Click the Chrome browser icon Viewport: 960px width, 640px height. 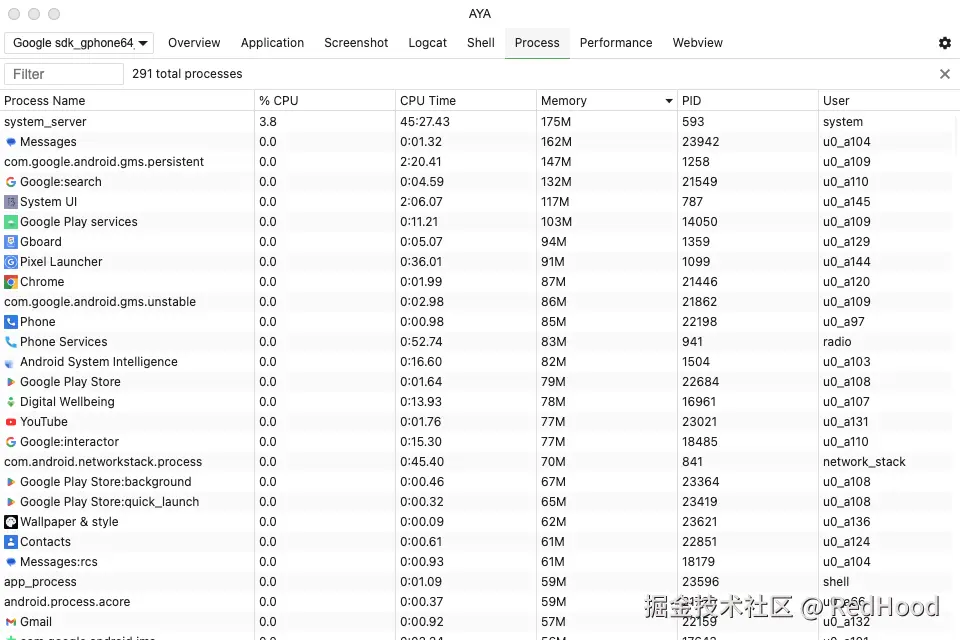[x=10, y=282]
